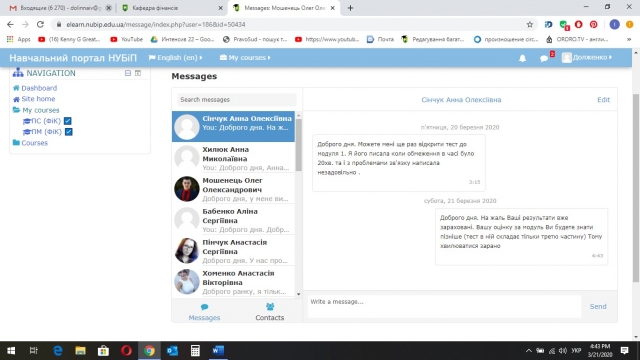Viewport: 640px width, 360px height.
Task: Click the volume icon in system tray
Action: tap(563, 351)
